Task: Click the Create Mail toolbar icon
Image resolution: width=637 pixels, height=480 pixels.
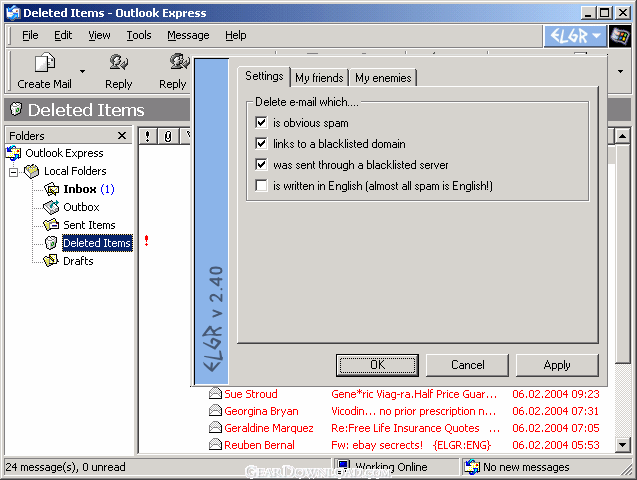Action: pos(45,63)
